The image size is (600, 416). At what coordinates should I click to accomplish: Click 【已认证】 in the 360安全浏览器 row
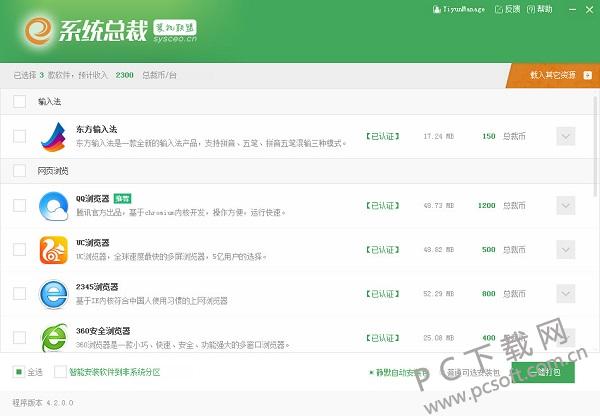point(382,338)
